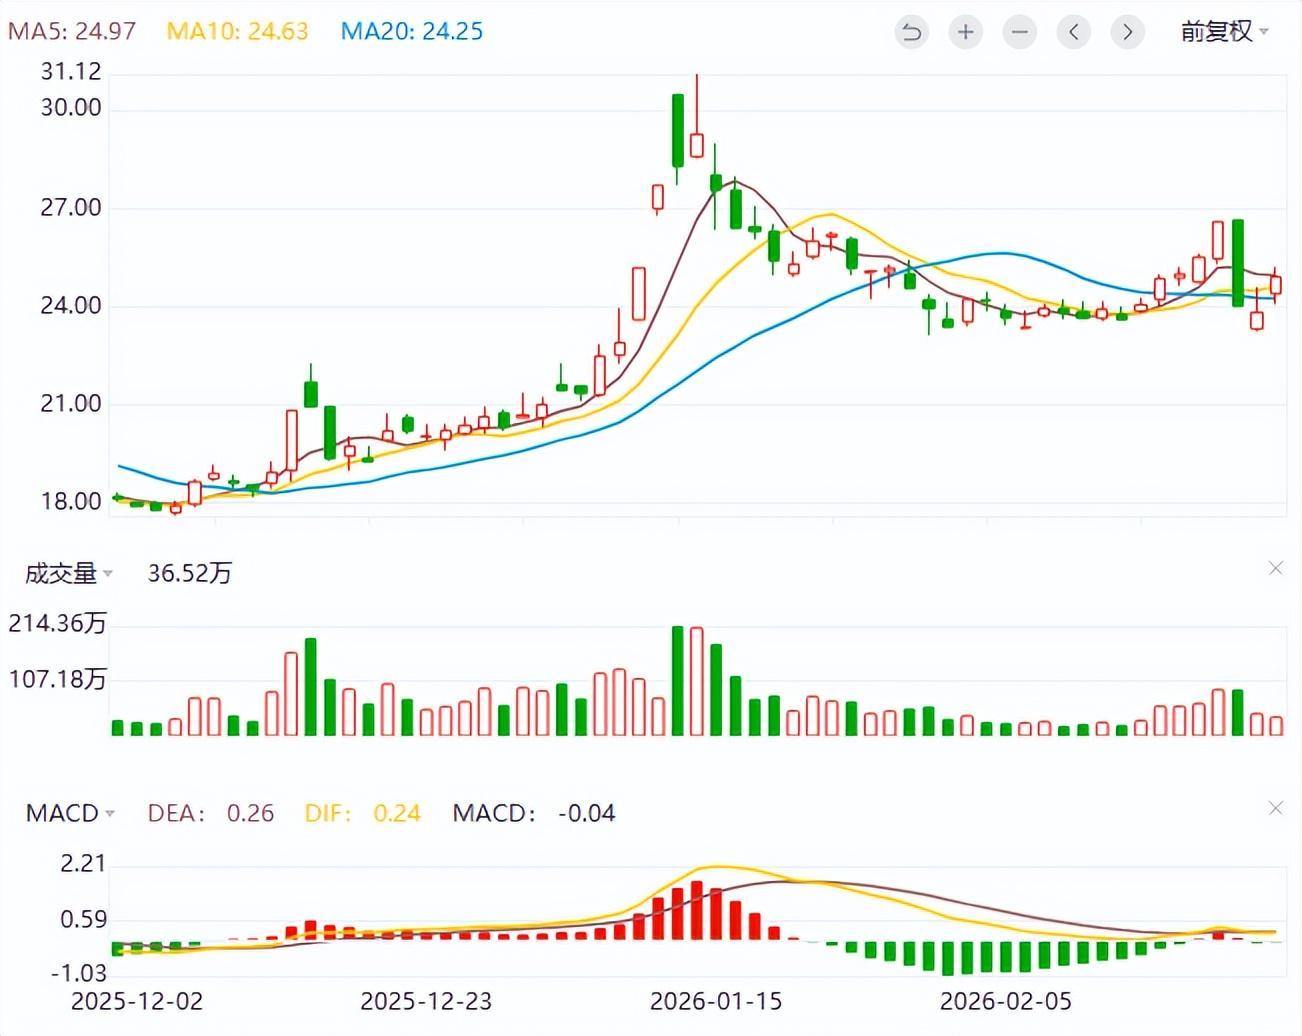This screenshot has width=1302, height=1036.
Task: Click the MA10: 24.63 label
Action: point(237,31)
